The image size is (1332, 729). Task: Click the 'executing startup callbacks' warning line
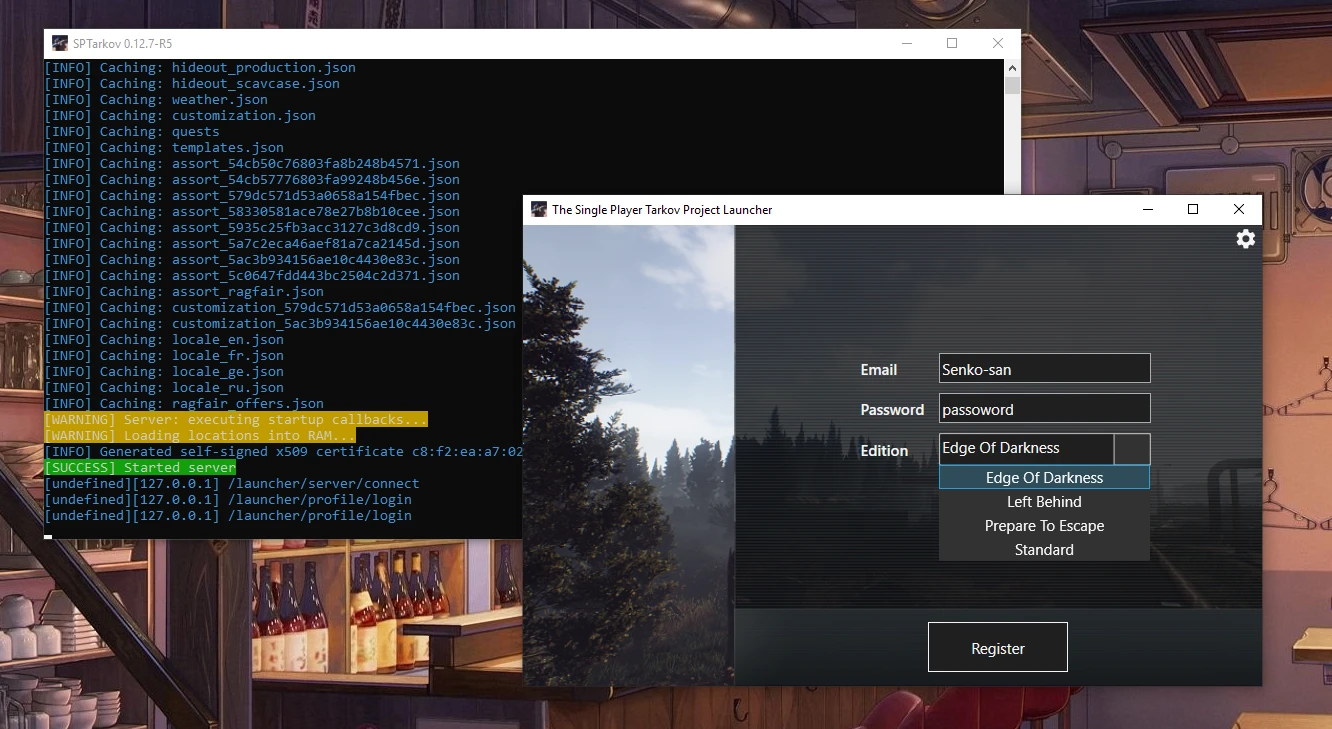pyautogui.click(x=236, y=419)
